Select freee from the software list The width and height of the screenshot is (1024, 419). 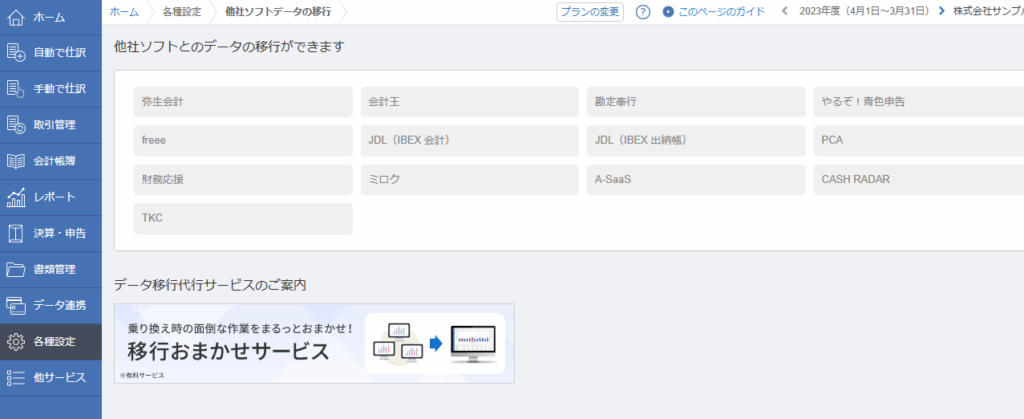pos(243,140)
